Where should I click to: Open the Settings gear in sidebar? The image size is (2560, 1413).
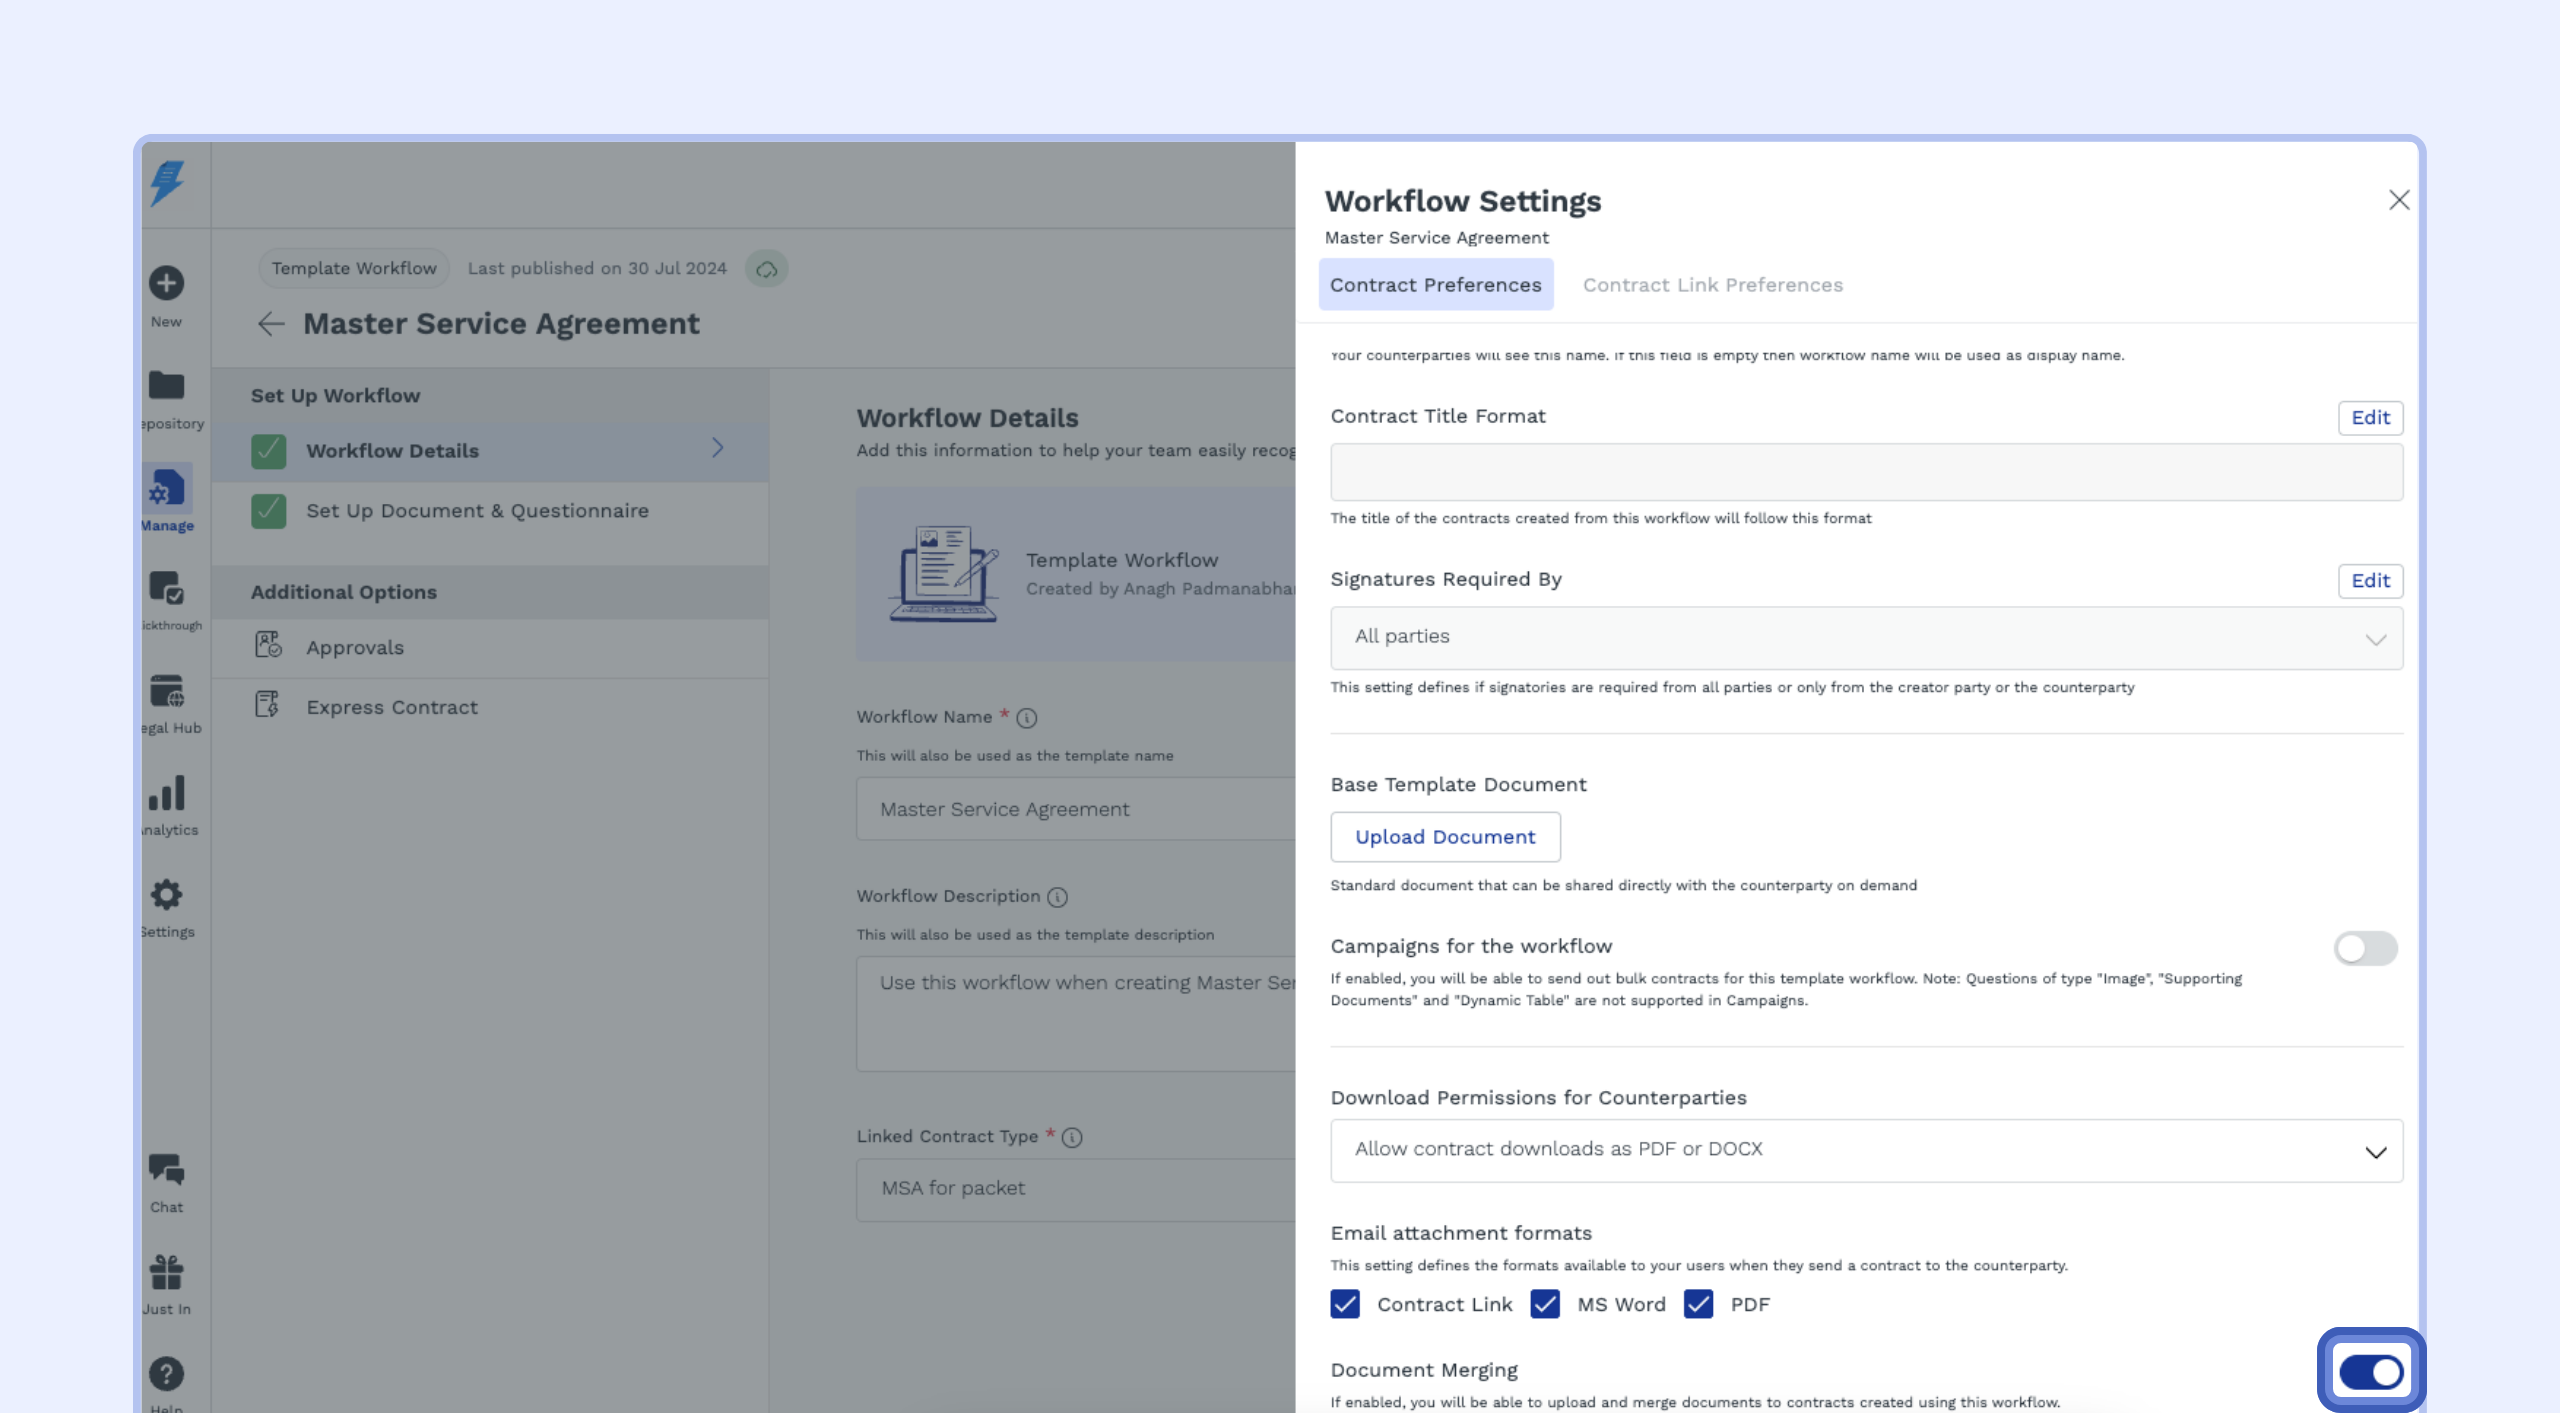[166, 895]
